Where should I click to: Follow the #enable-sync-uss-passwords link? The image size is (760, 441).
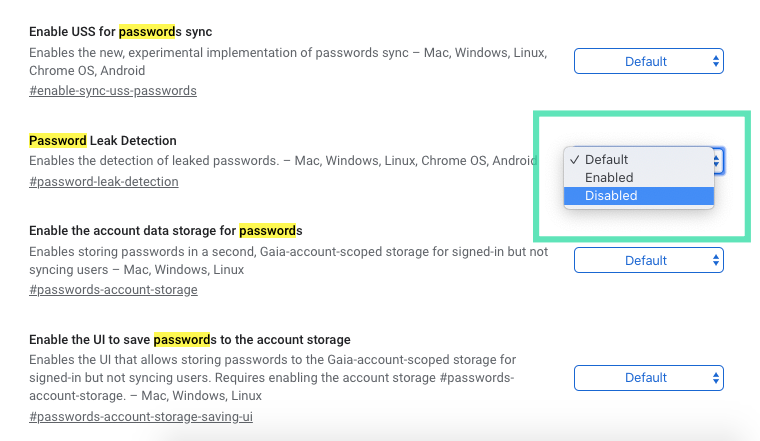click(113, 91)
